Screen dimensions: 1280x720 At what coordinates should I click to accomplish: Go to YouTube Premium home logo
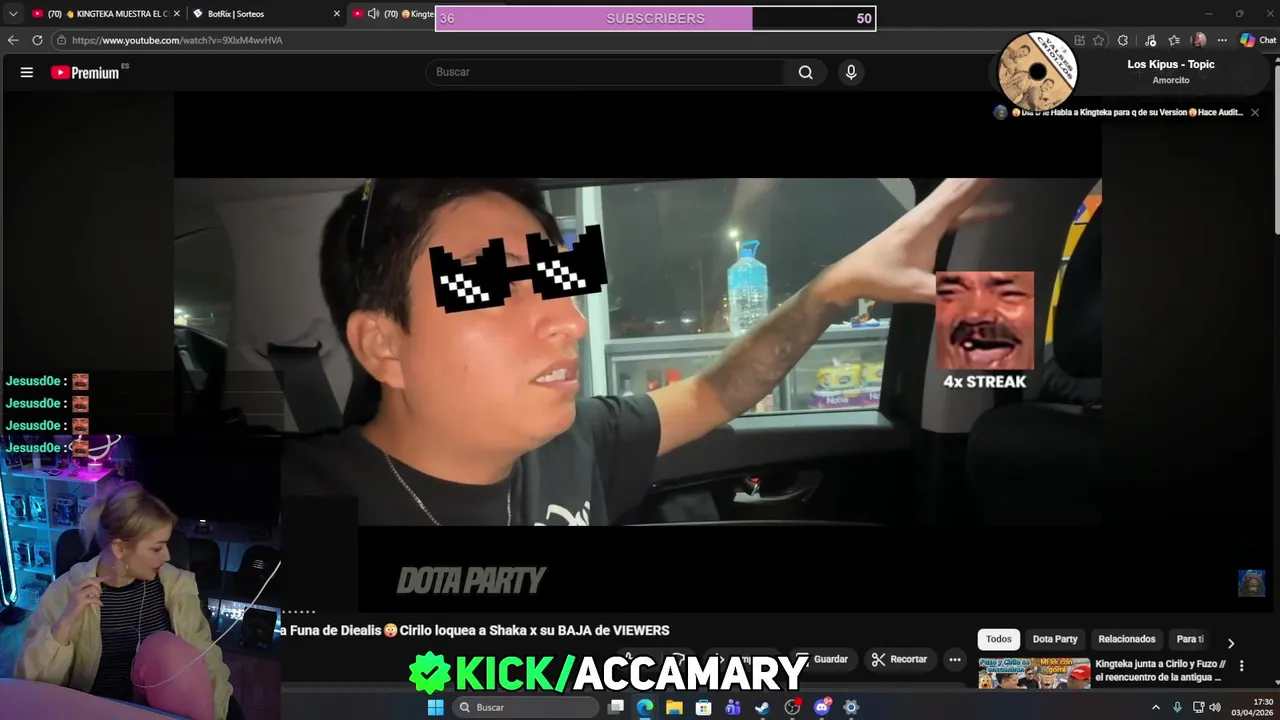[86, 72]
